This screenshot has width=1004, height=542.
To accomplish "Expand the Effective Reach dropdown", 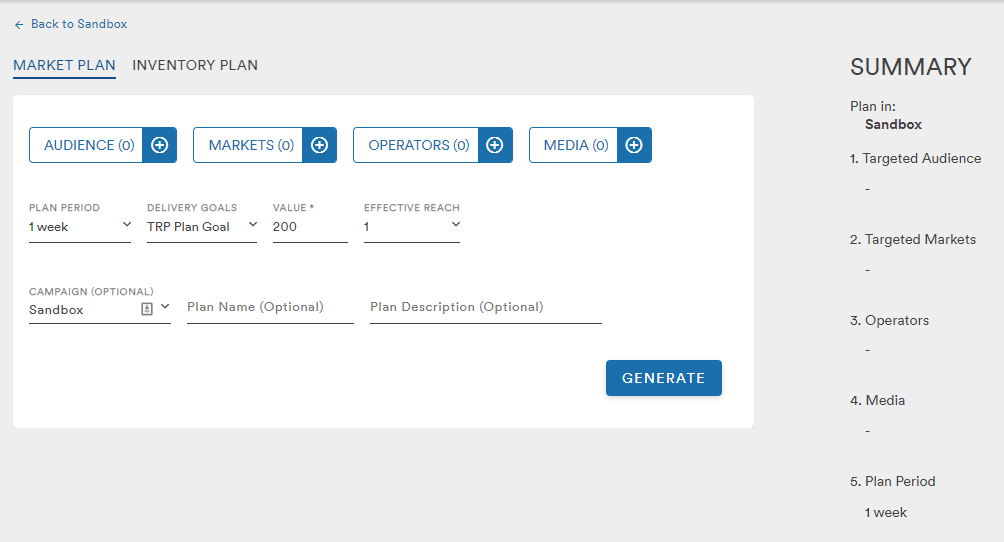I will coord(412,227).
